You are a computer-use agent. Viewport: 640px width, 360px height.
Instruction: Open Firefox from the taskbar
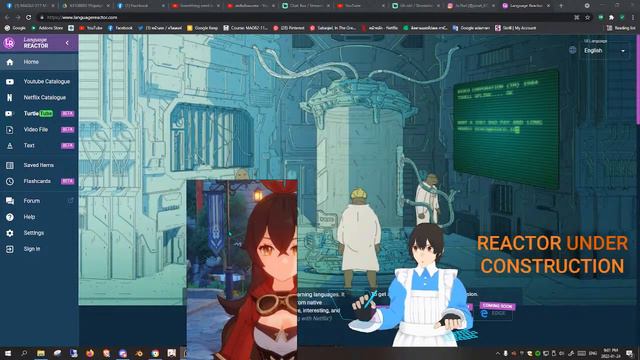90,353
